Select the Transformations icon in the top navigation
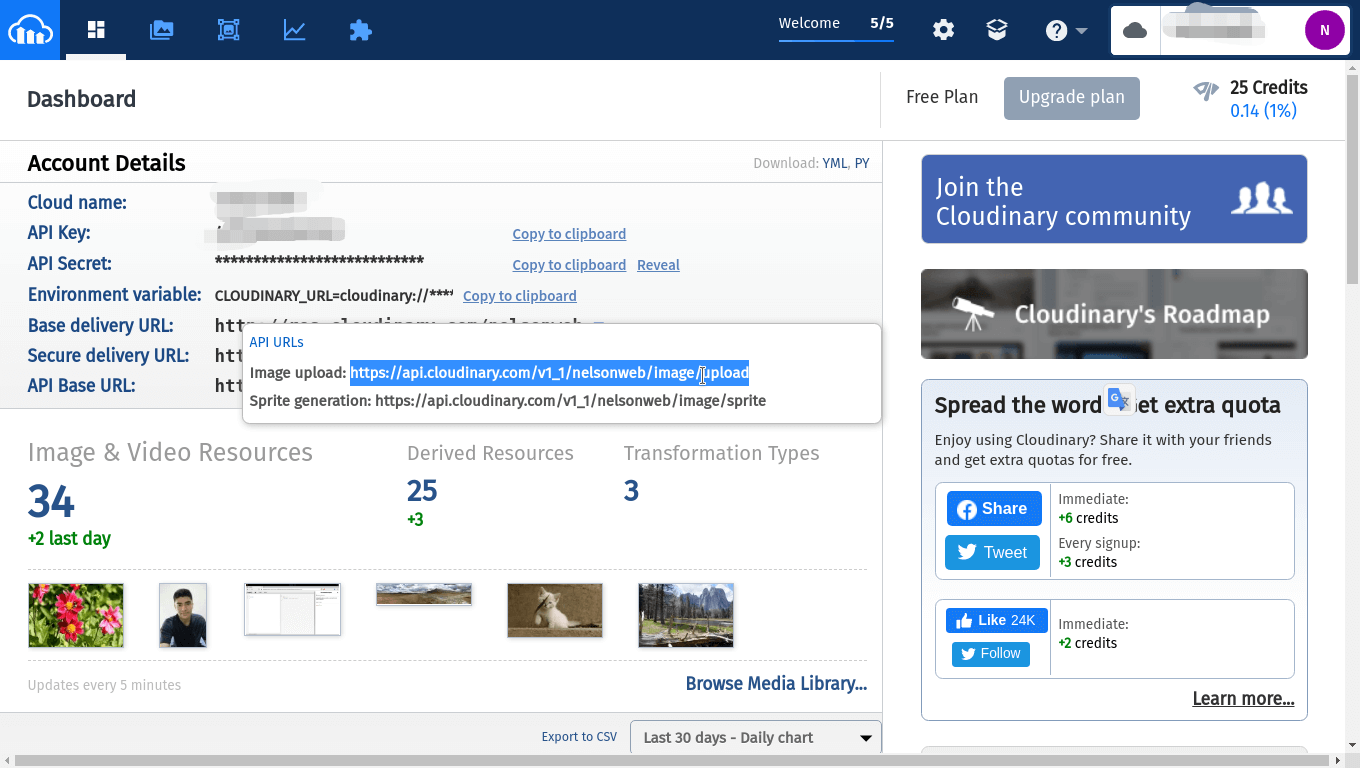The image size is (1360, 768). pos(228,30)
